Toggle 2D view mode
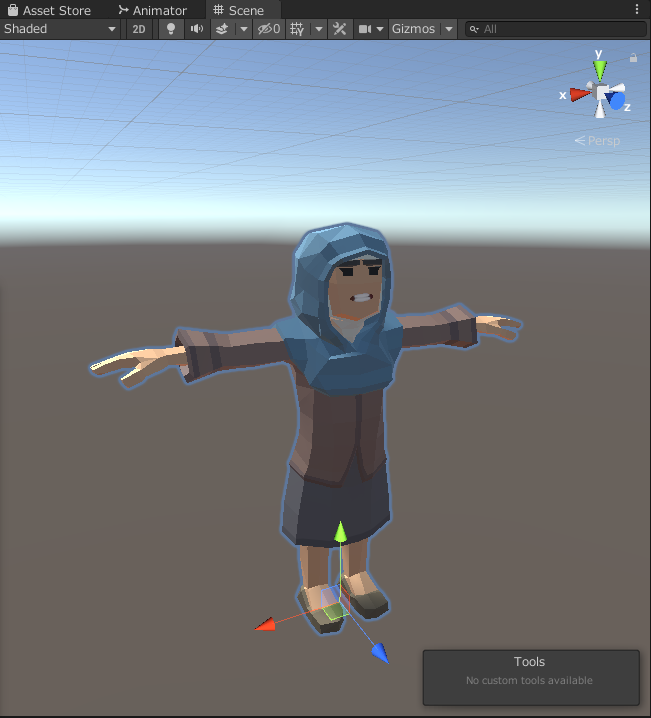Viewport: 651px width, 718px height. pos(139,29)
